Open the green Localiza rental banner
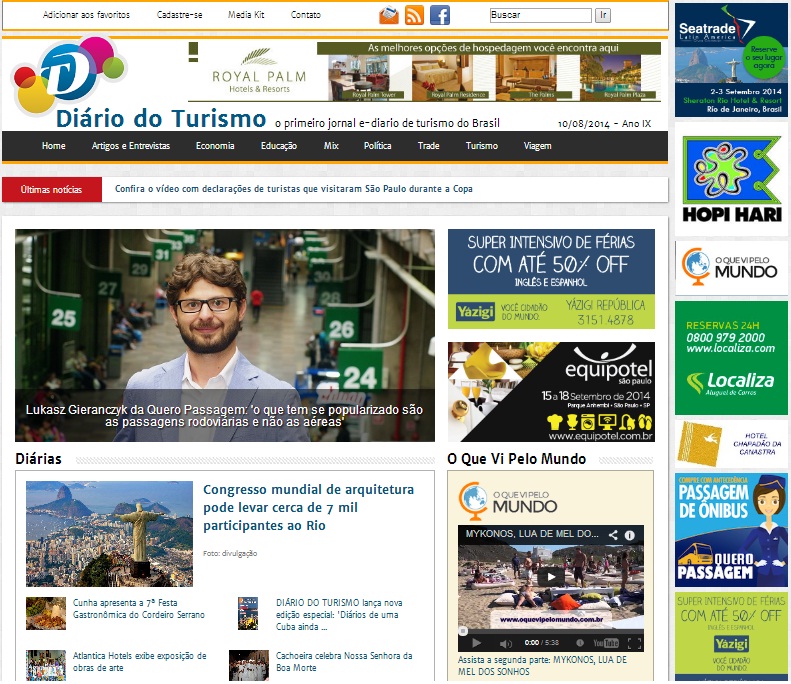Screen dimensions: 791x684 (731, 358)
